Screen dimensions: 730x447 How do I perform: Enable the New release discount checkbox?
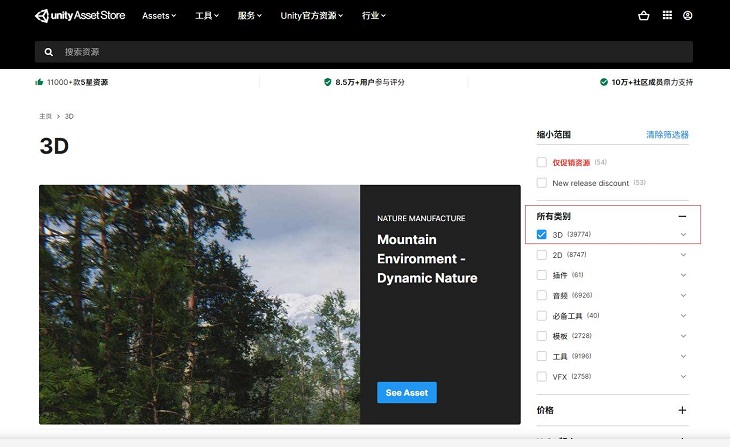click(542, 183)
